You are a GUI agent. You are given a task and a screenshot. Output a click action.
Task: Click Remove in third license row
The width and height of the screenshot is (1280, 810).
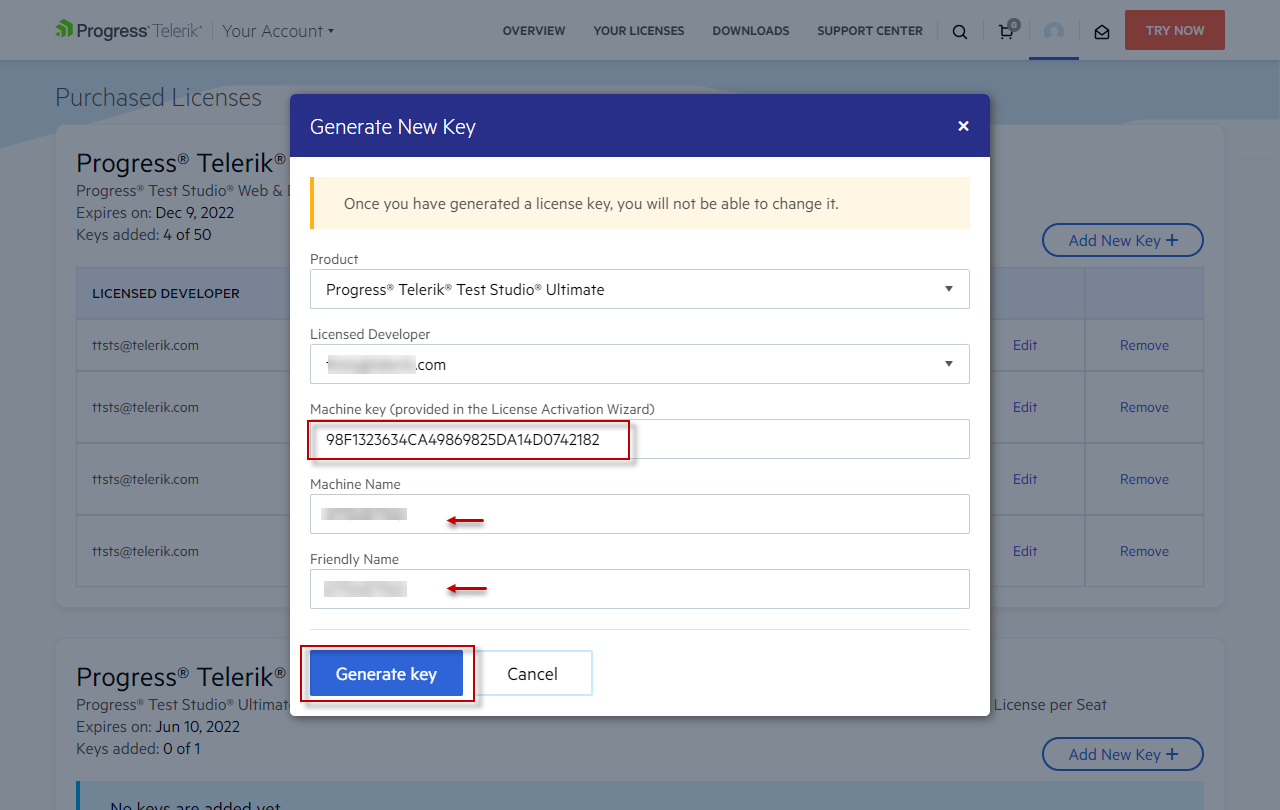point(1144,479)
